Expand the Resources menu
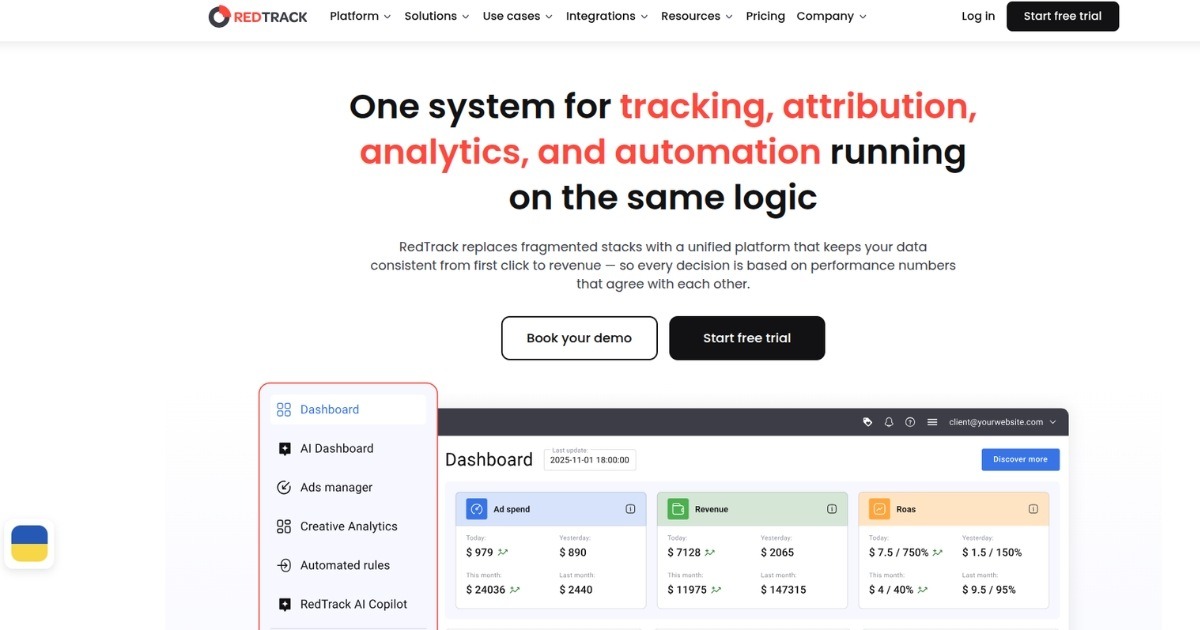The height and width of the screenshot is (630, 1200). (697, 16)
